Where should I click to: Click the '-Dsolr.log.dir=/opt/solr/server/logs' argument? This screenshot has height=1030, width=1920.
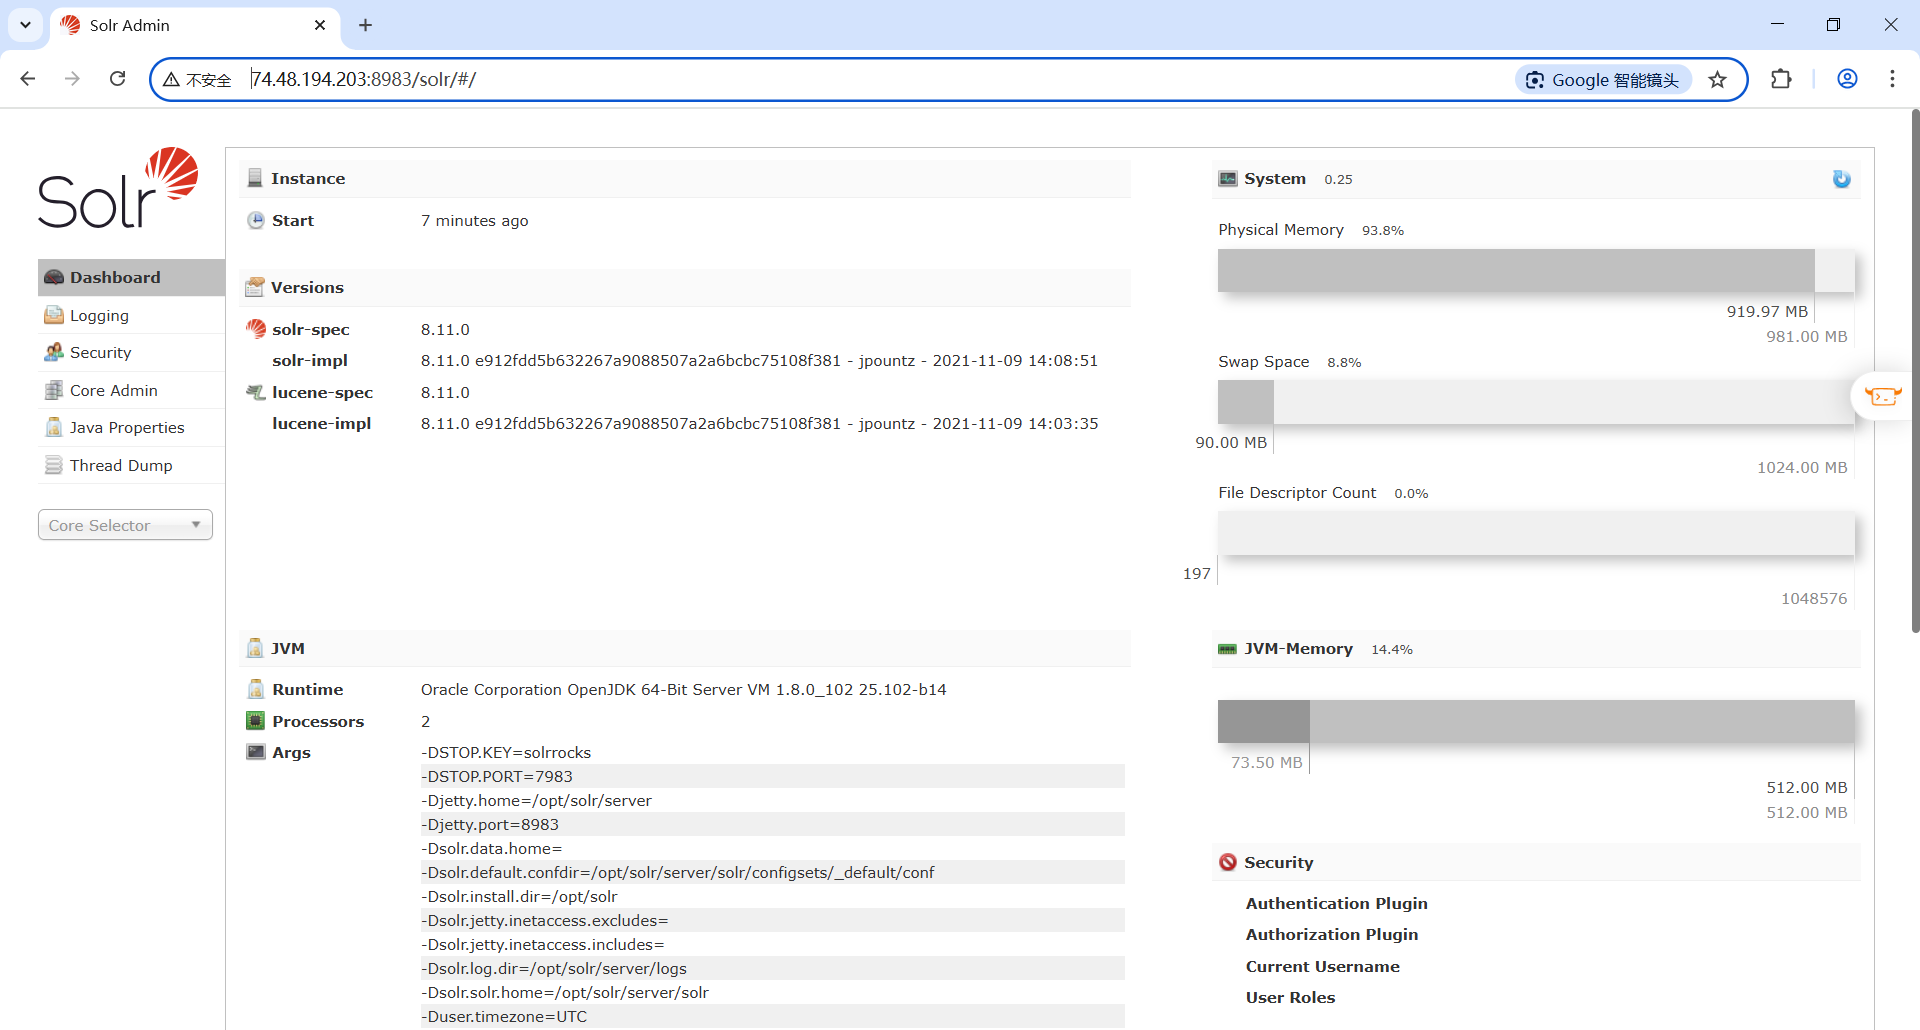click(x=554, y=969)
